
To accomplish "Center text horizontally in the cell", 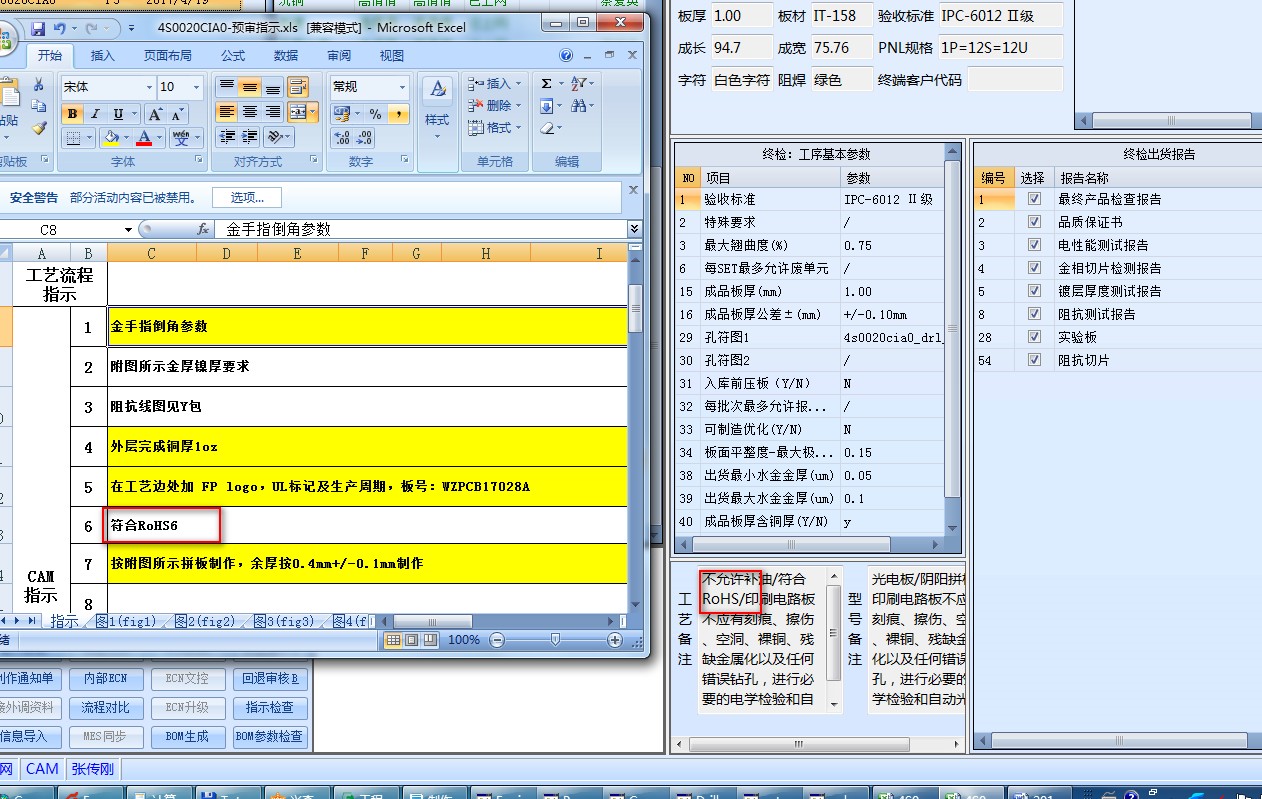I will pos(250,112).
